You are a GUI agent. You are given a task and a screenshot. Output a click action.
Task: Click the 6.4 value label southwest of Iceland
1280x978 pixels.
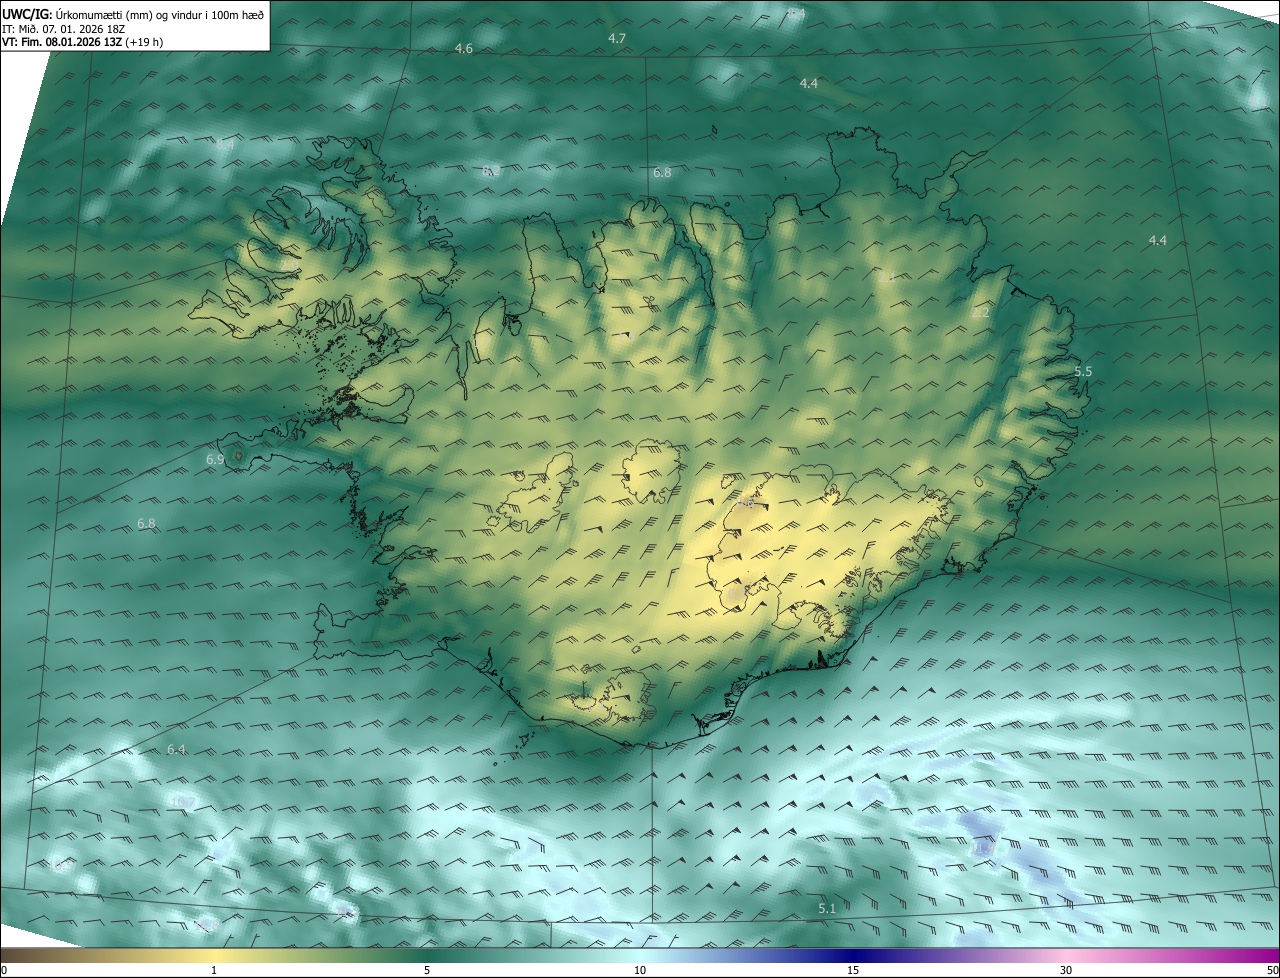(177, 749)
